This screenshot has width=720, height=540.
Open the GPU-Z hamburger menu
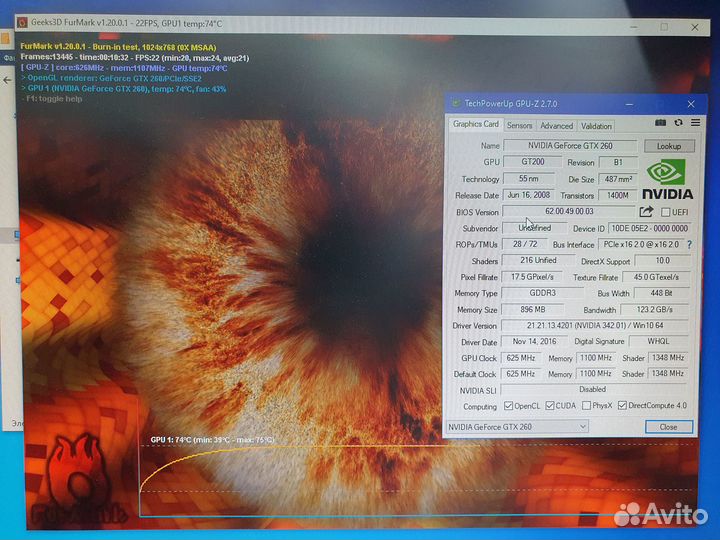[695, 123]
